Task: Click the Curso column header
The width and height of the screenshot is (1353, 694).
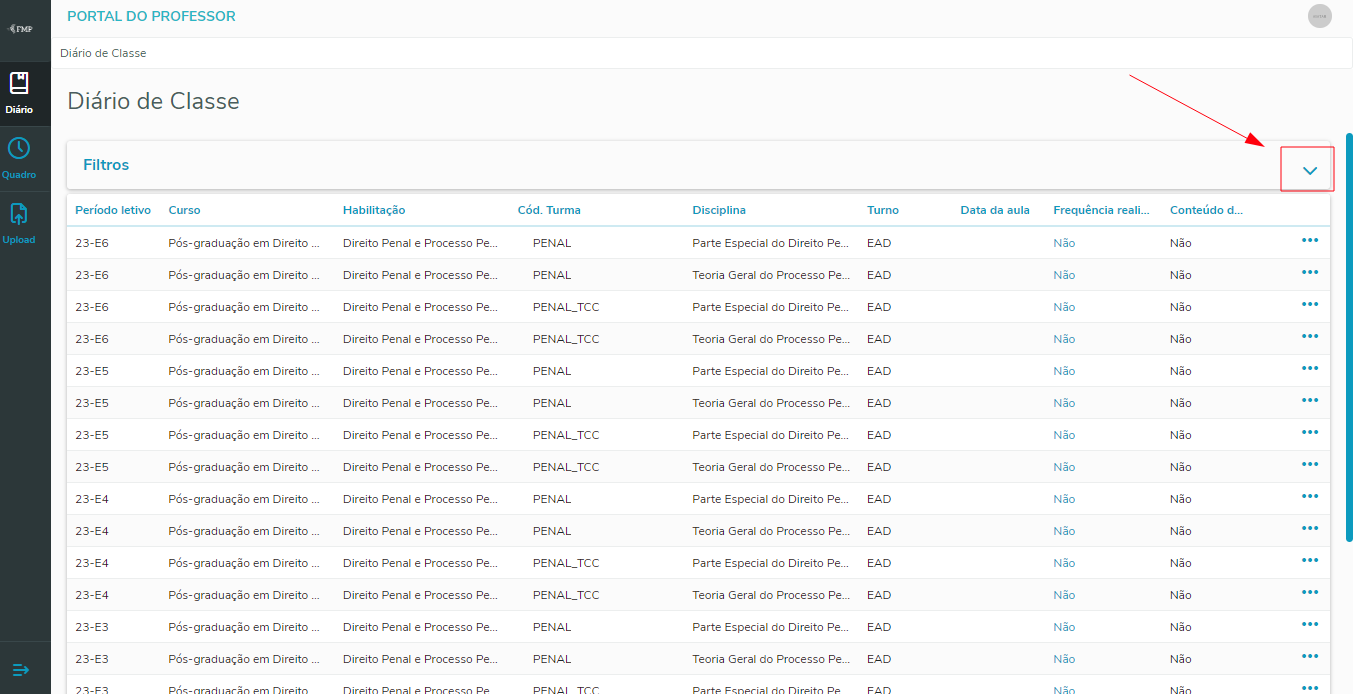Action: (184, 210)
